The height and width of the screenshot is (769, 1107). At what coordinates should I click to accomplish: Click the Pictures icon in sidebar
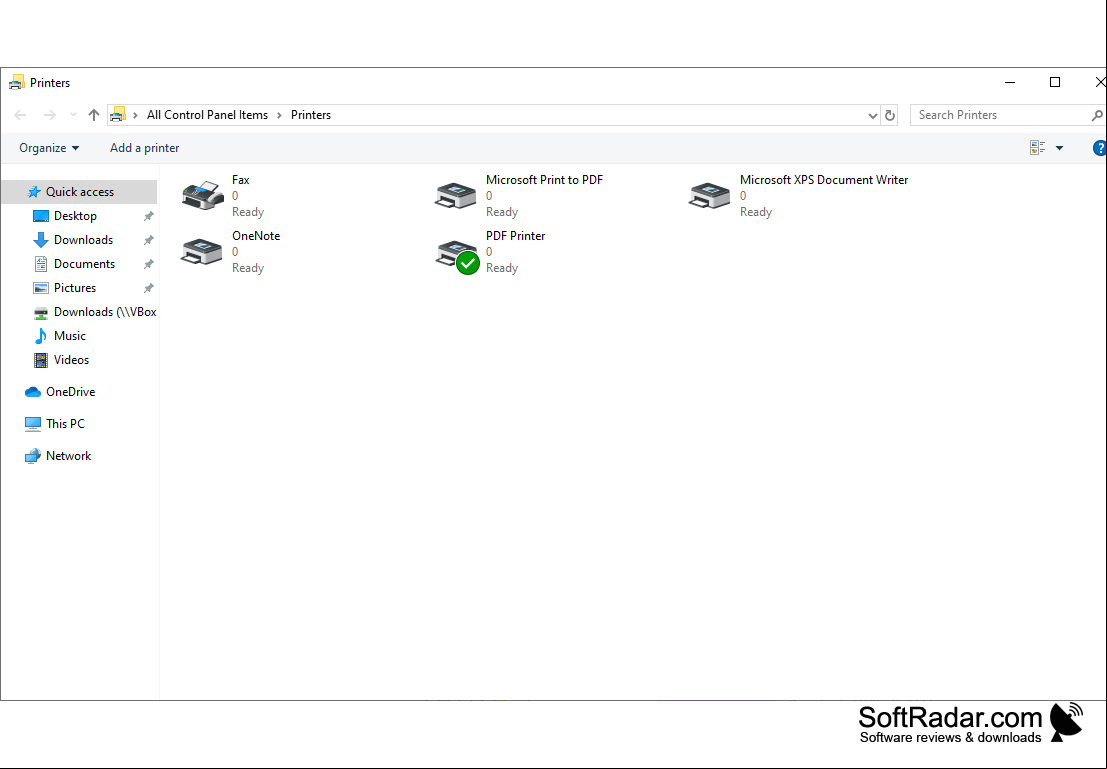(41, 288)
